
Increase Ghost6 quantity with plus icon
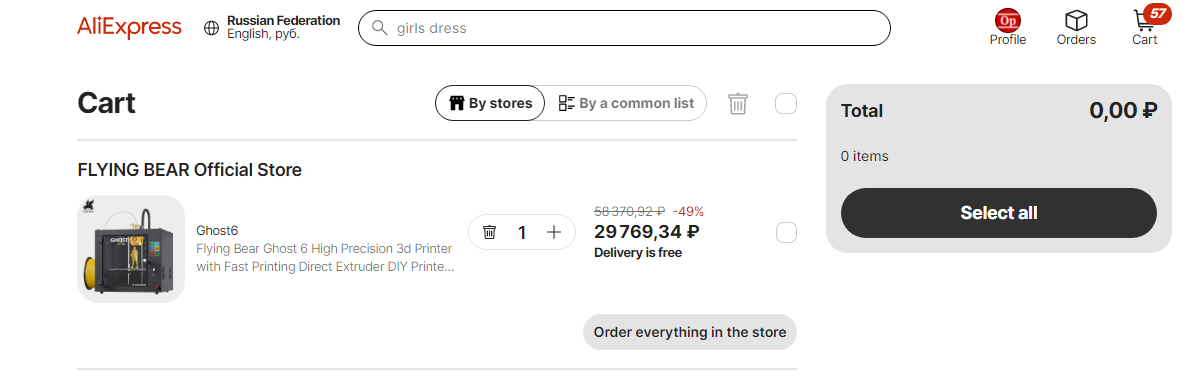[554, 232]
